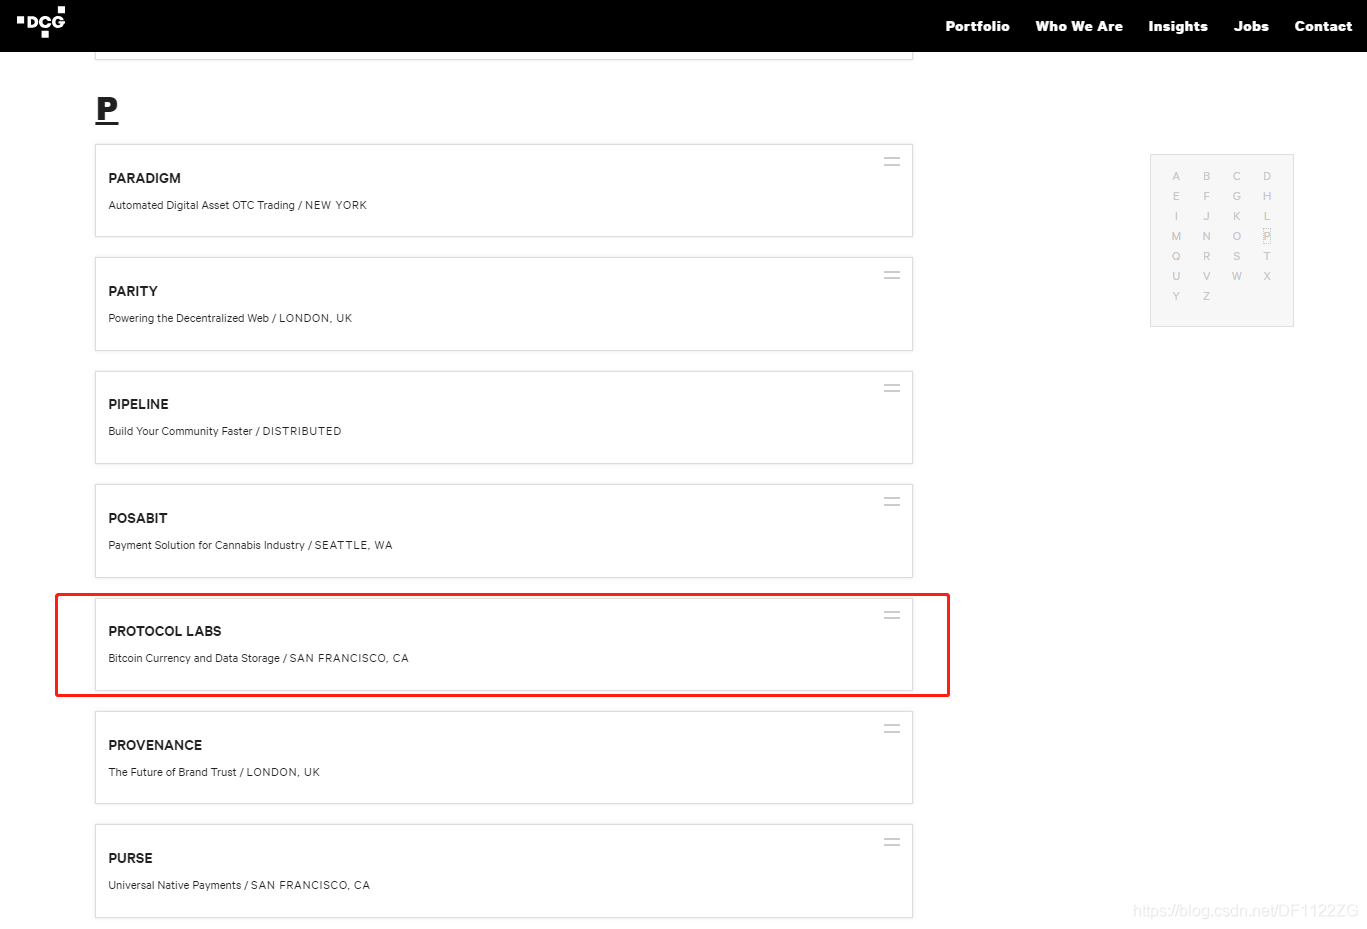Select the PARITY company name
The image size is (1367, 929).
[133, 291]
